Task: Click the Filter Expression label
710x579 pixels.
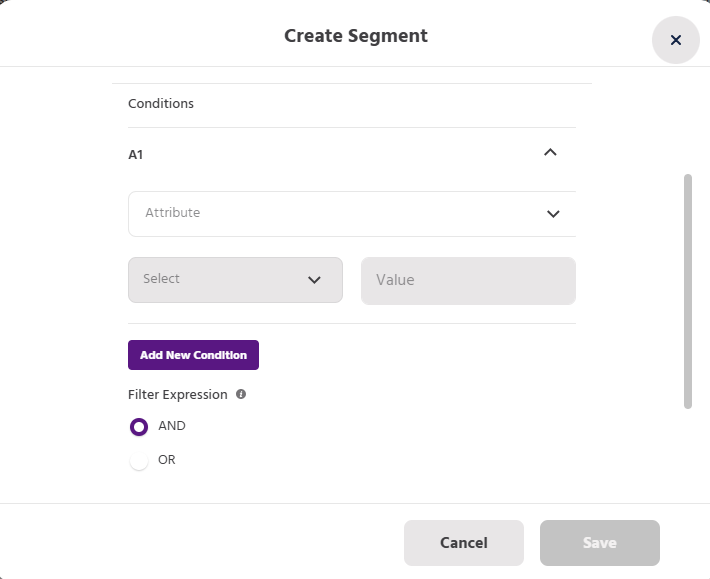Action: (178, 394)
